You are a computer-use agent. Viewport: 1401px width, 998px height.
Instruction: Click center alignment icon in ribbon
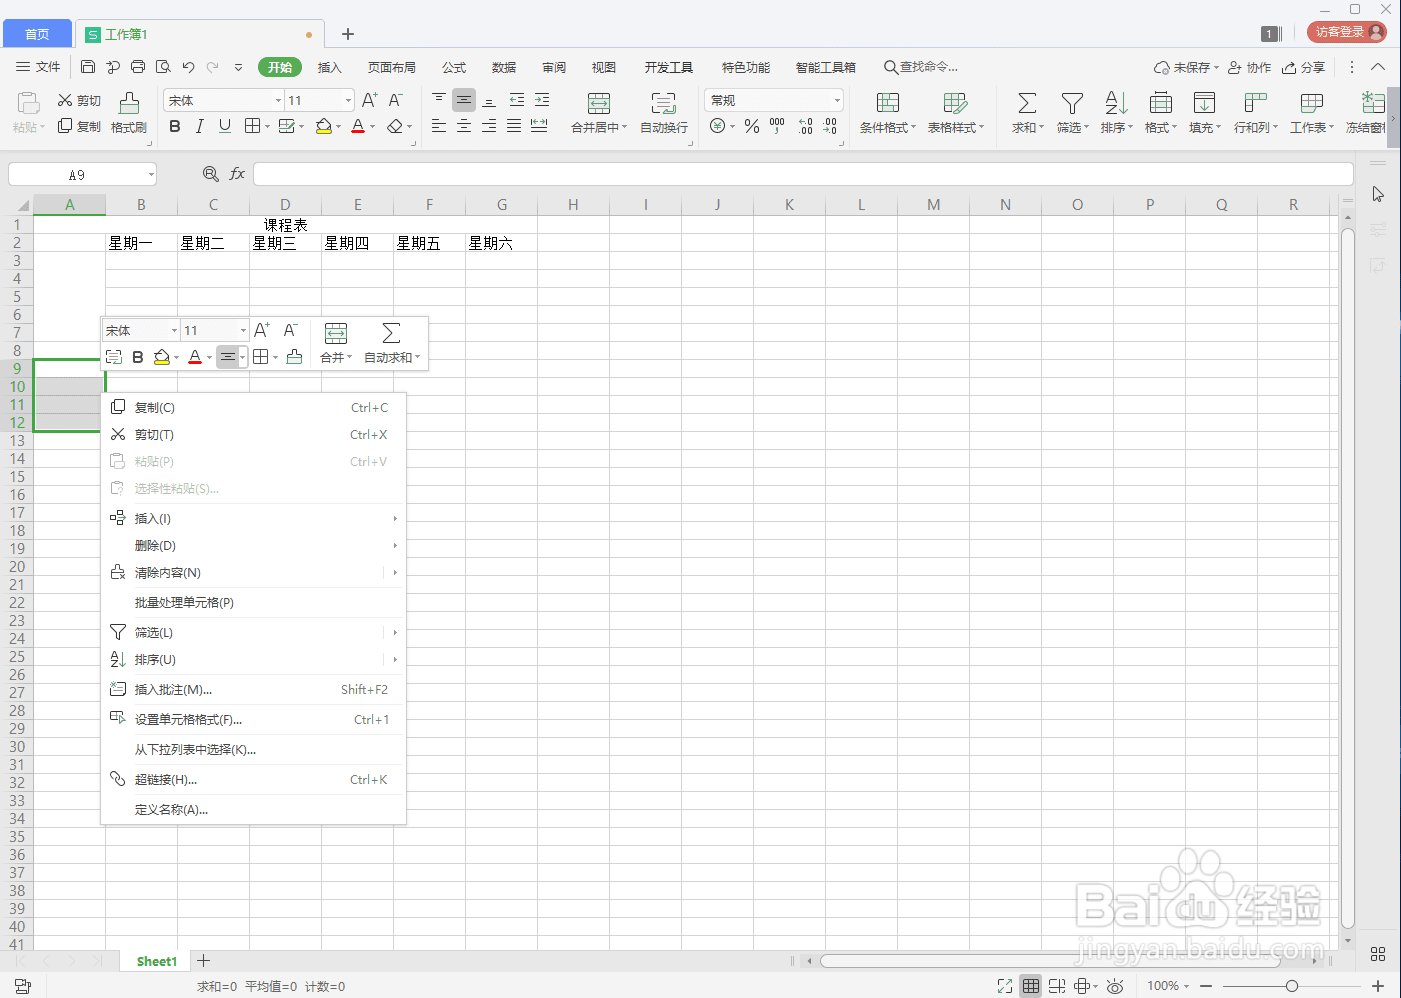tap(464, 126)
